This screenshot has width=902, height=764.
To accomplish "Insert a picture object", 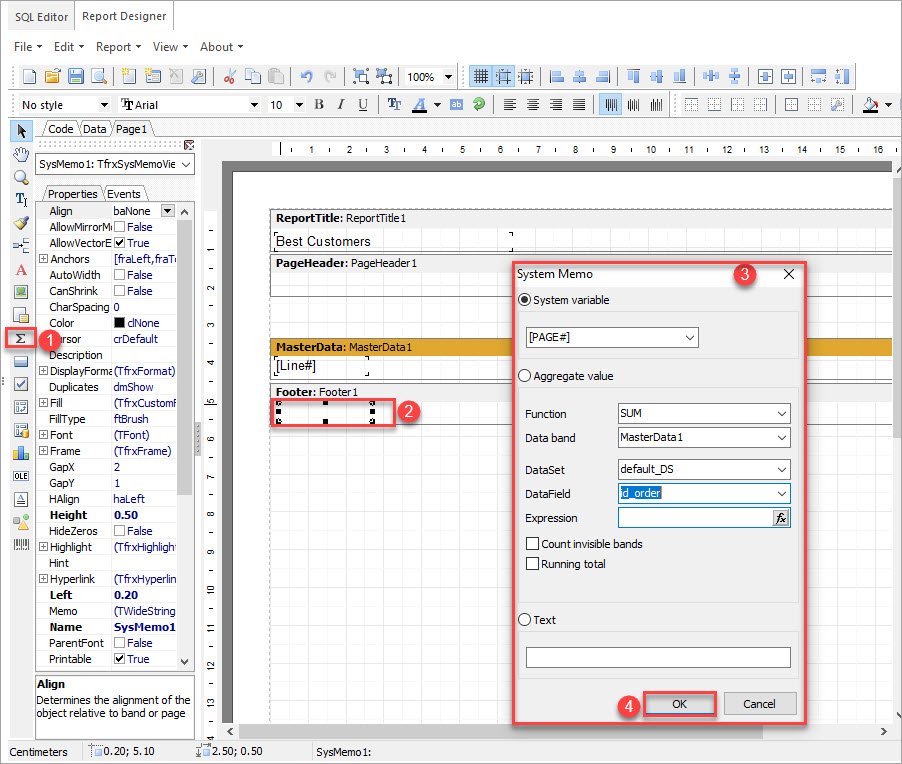I will tap(21, 292).
